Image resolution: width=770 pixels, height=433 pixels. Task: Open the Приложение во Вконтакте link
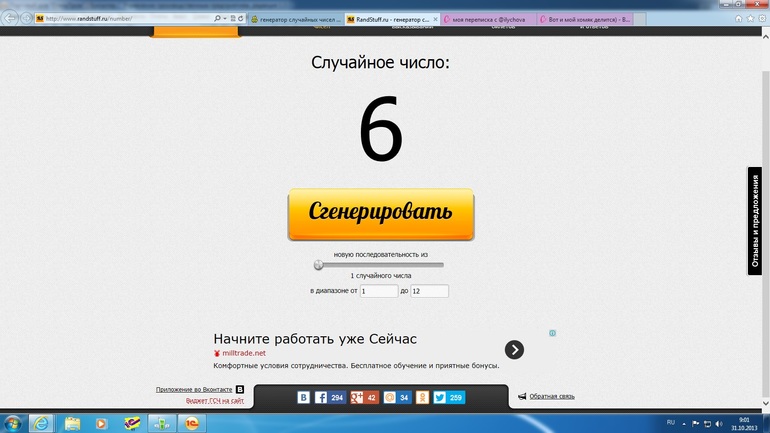point(194,389)
